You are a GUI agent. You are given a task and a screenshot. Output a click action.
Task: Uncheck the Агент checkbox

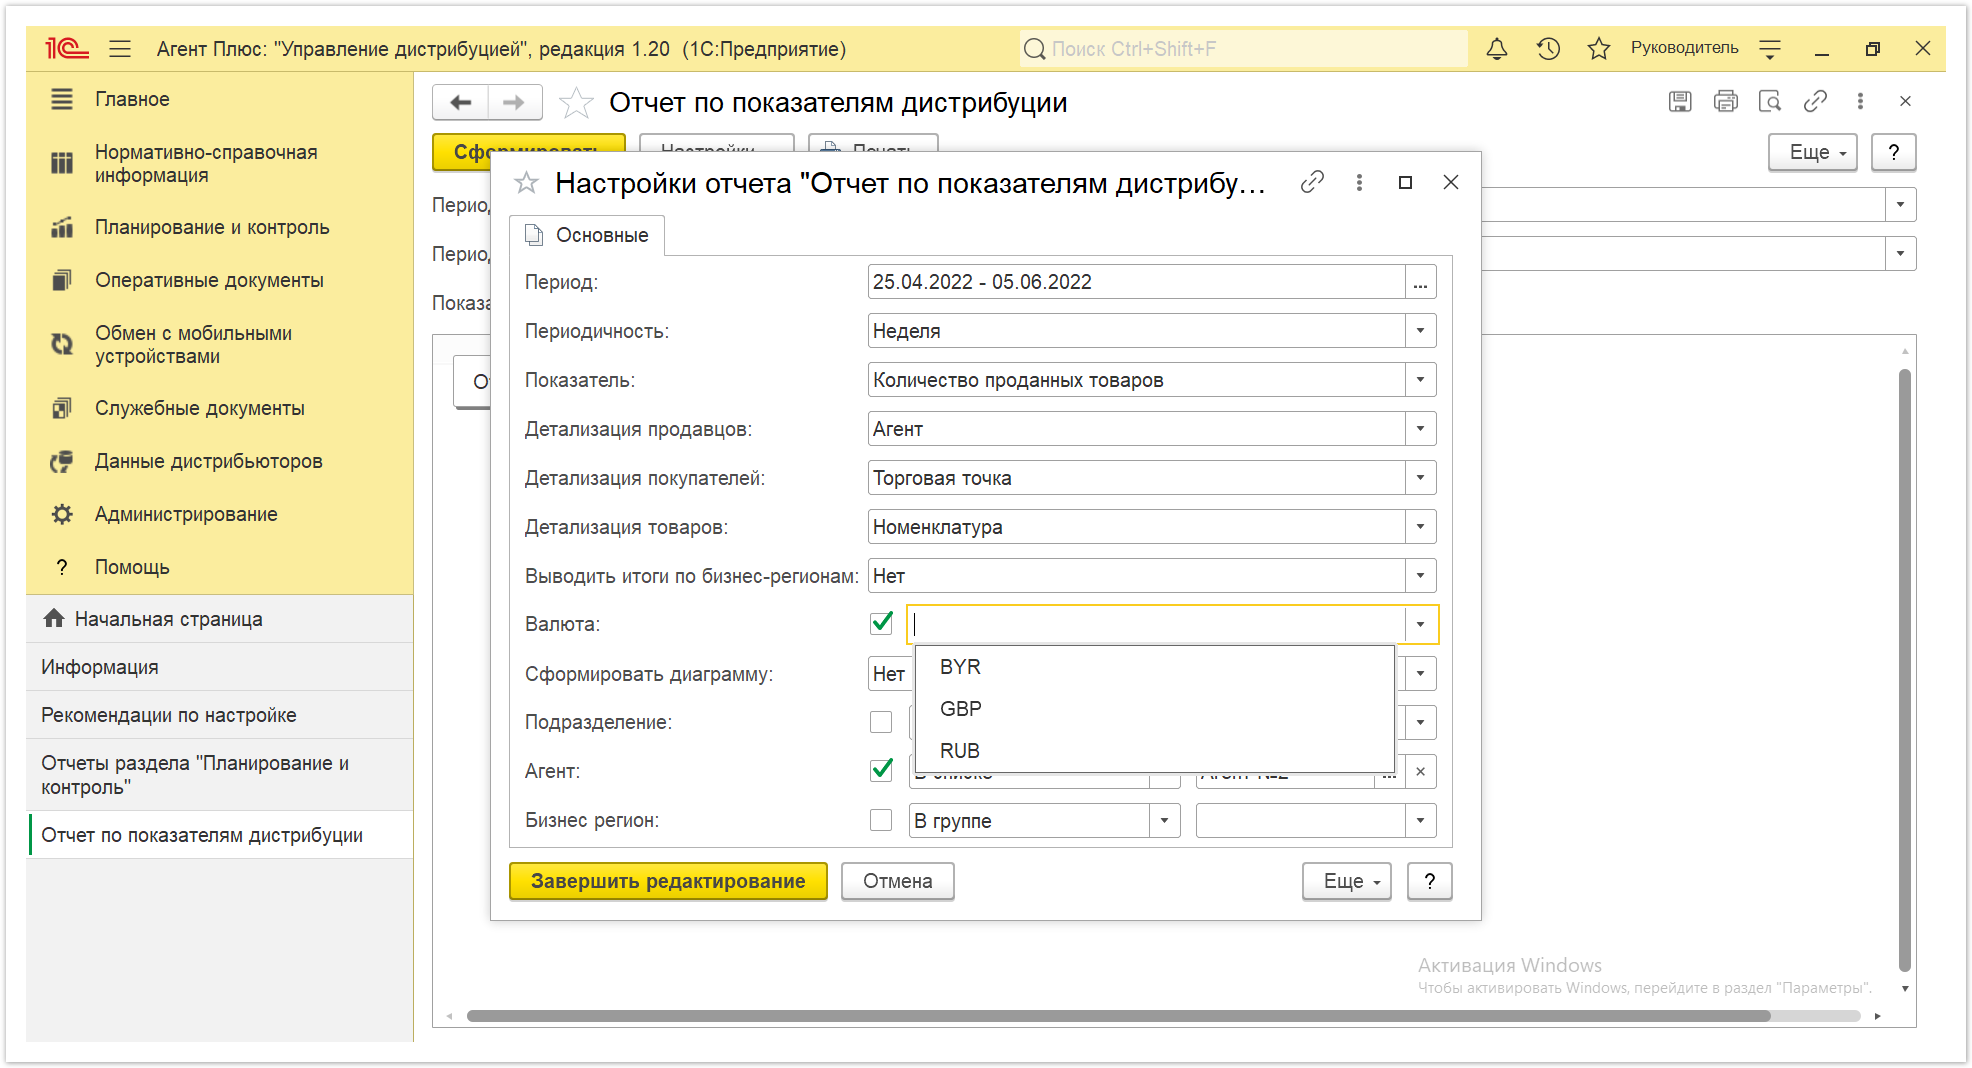click(881, 770)
